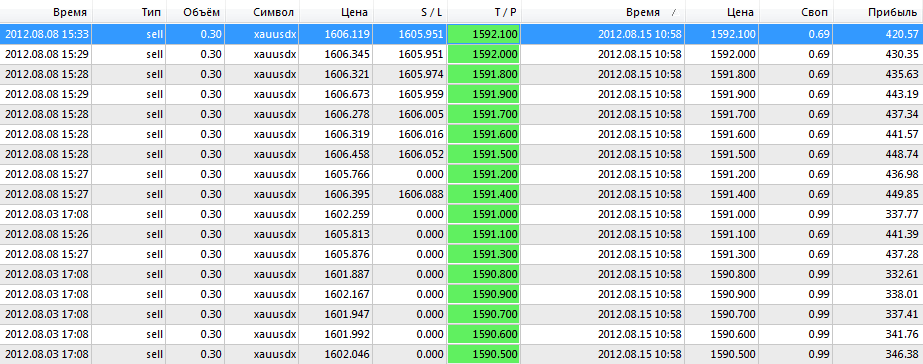Select open price cell 1605.766
Viewport: 923px width, 364px height.
click(x=336, y=174)
